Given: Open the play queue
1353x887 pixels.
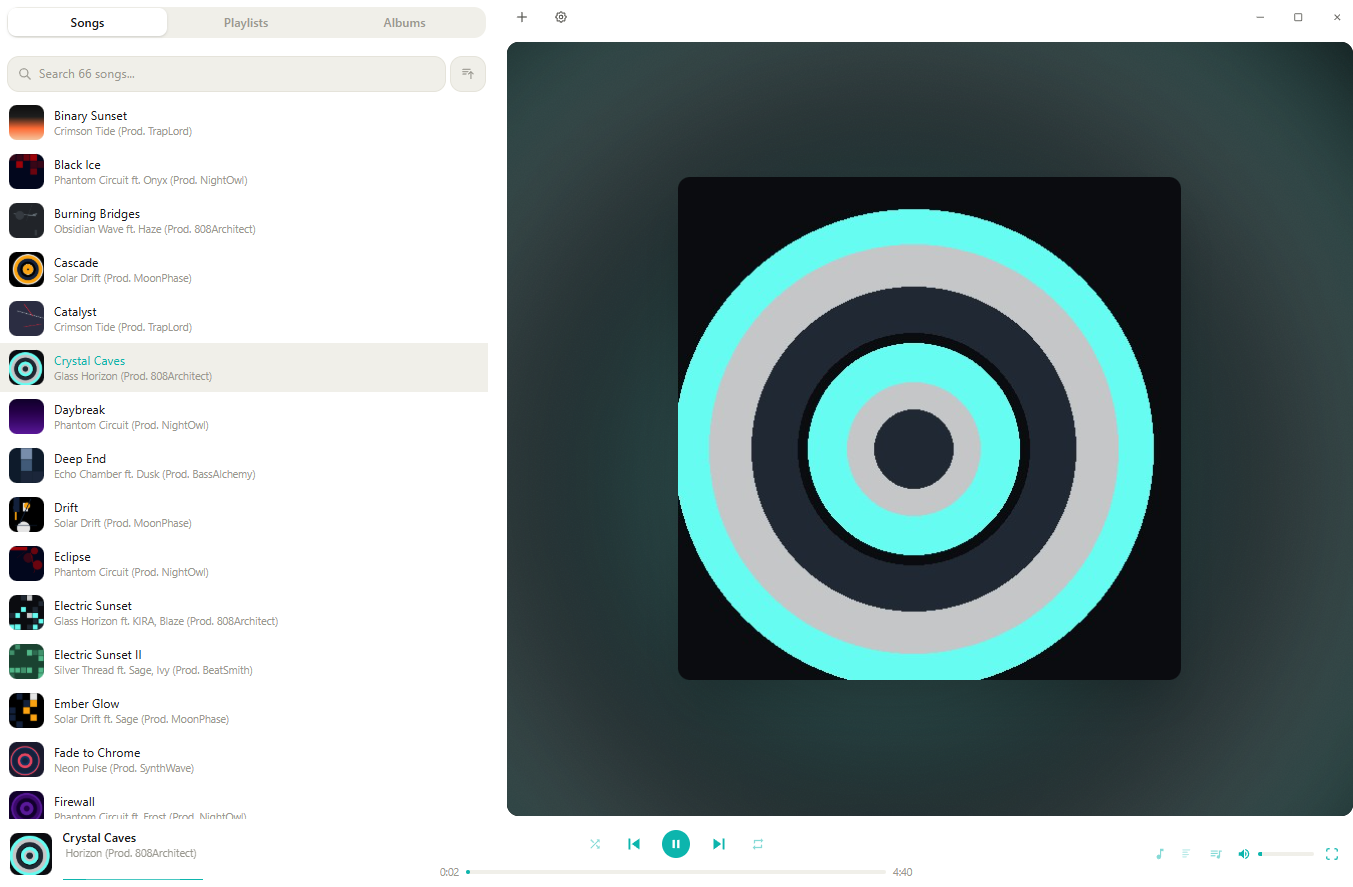Looking at the screenshot, I should coord(1215,854).
